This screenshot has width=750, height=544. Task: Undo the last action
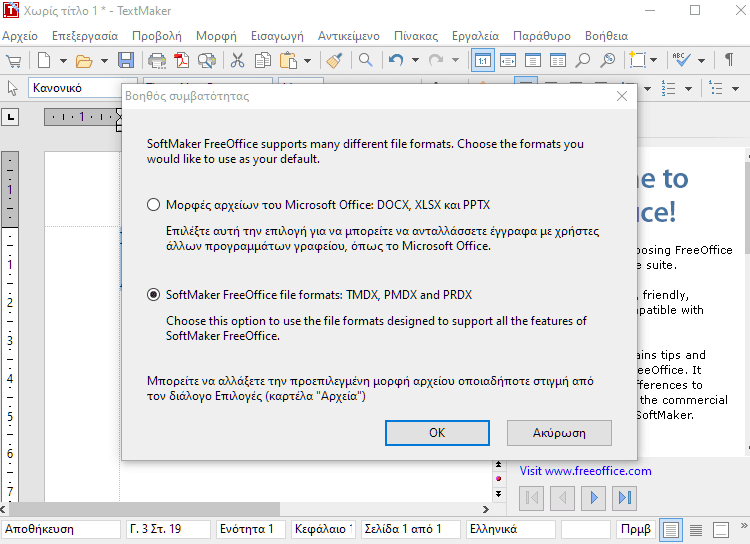396,61
